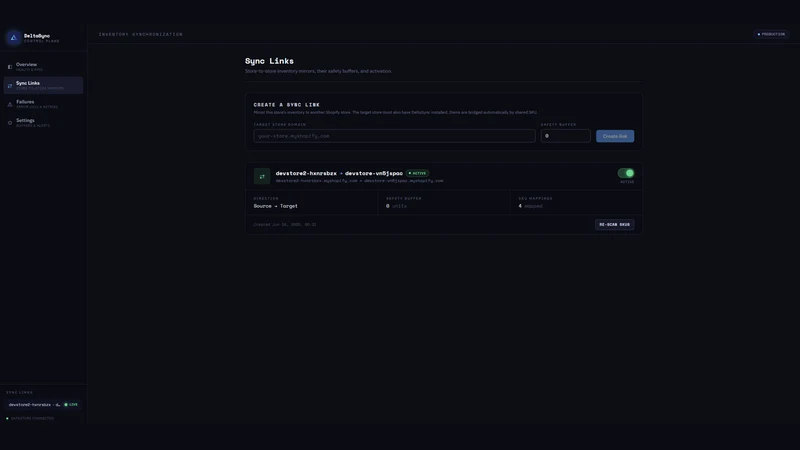Open the Sync Links menu item
The height and width of the screenshot is (450, 800).
tap(43, 85)
